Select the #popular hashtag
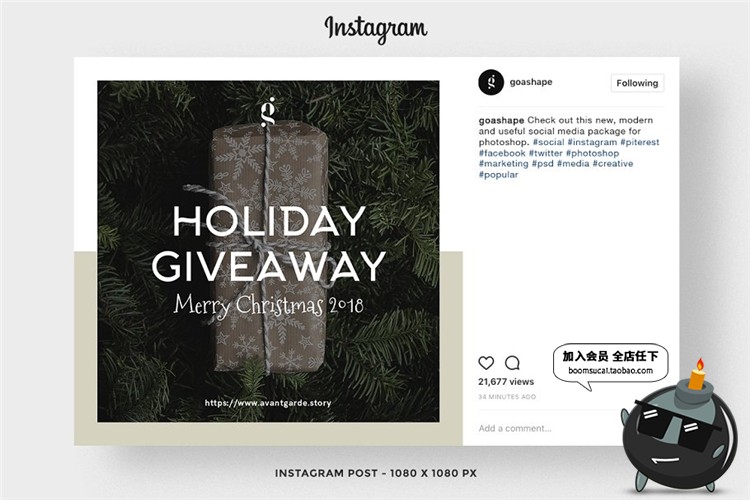 (x=498, y=175)
